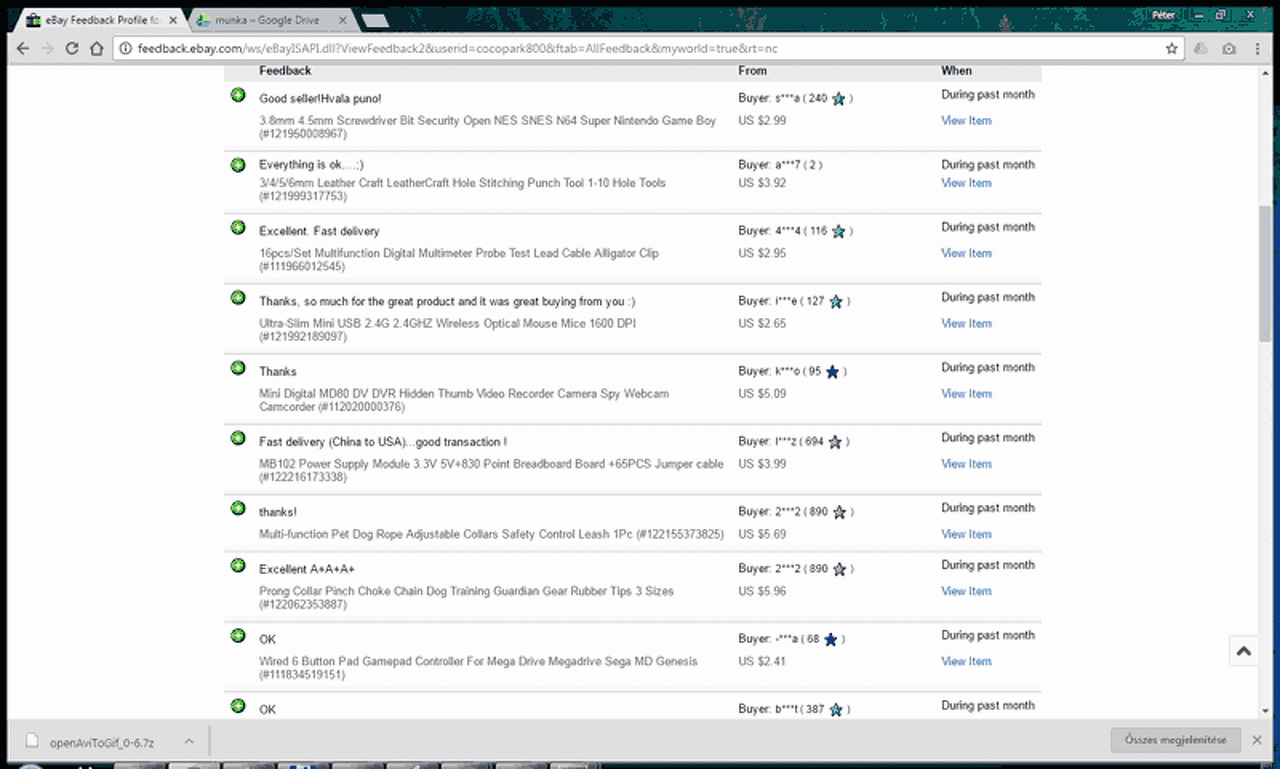Viewport: 1280px width, 769px height.
Task: Click the 'From' column header
Action: (x=753, y=71)
